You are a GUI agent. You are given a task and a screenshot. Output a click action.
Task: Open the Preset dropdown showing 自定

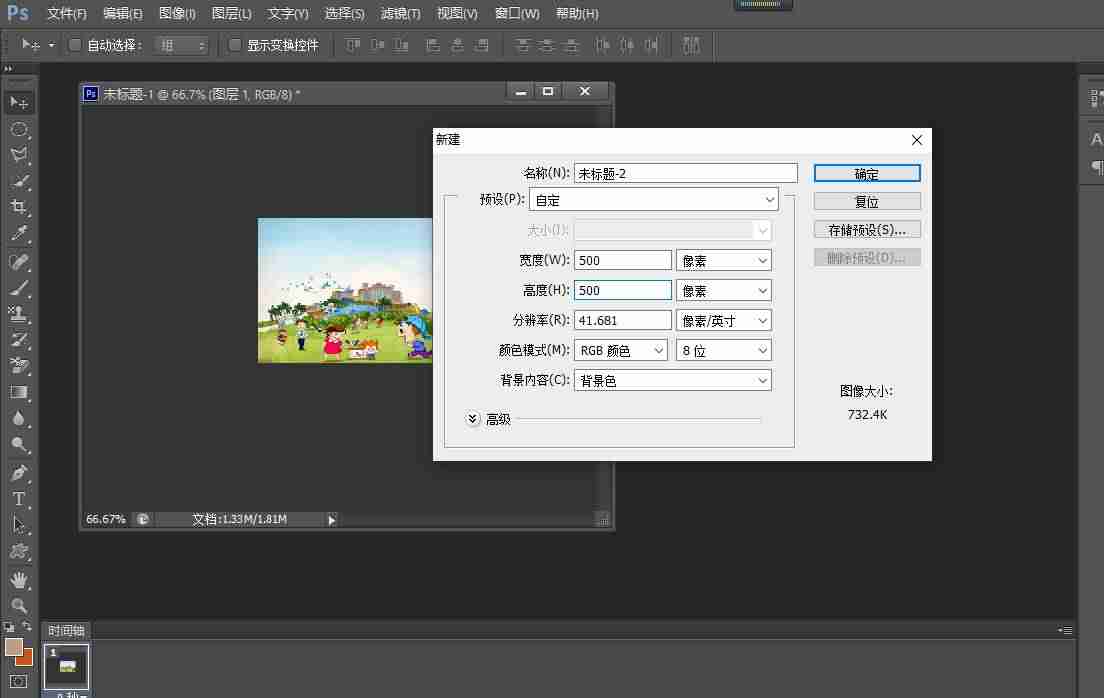pyautogui.click(x=653, y=200)
